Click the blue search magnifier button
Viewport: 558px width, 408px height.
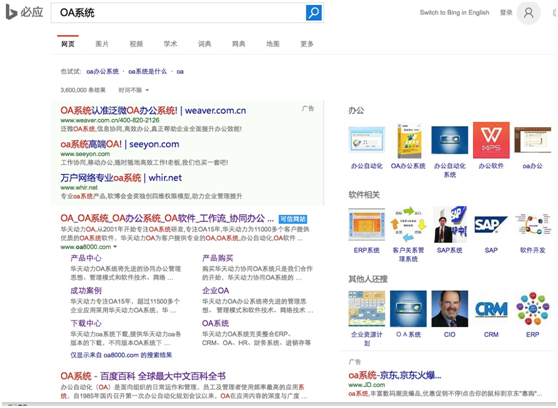(x=314, y=12)
